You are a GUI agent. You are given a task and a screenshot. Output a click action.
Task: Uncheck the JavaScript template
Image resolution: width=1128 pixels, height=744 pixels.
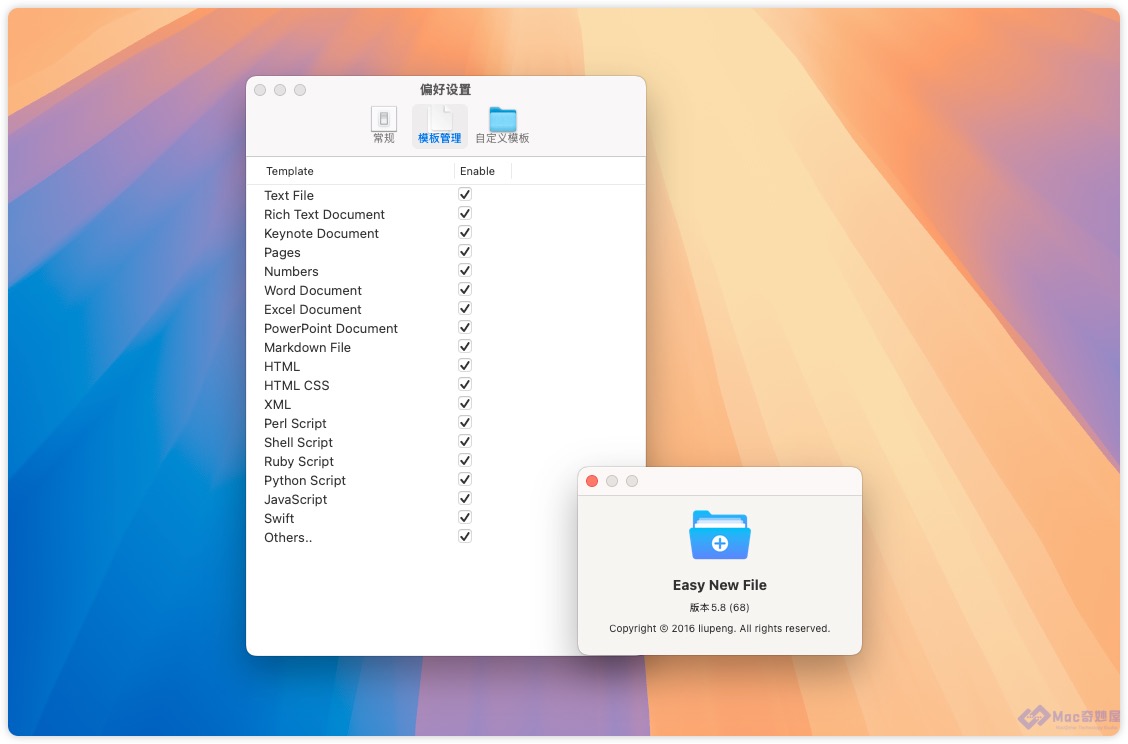465,499
